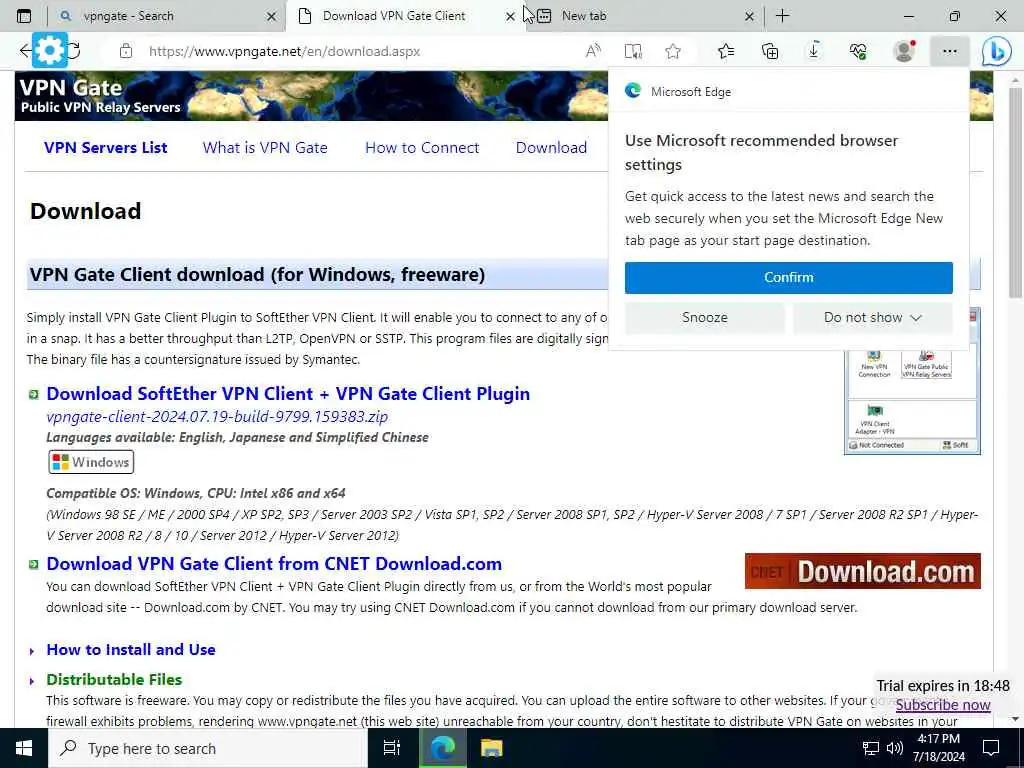Viewport: 1024px width, 768px height.
Task: Click Microsoft Edge taskbar icon
Action: 443,748
